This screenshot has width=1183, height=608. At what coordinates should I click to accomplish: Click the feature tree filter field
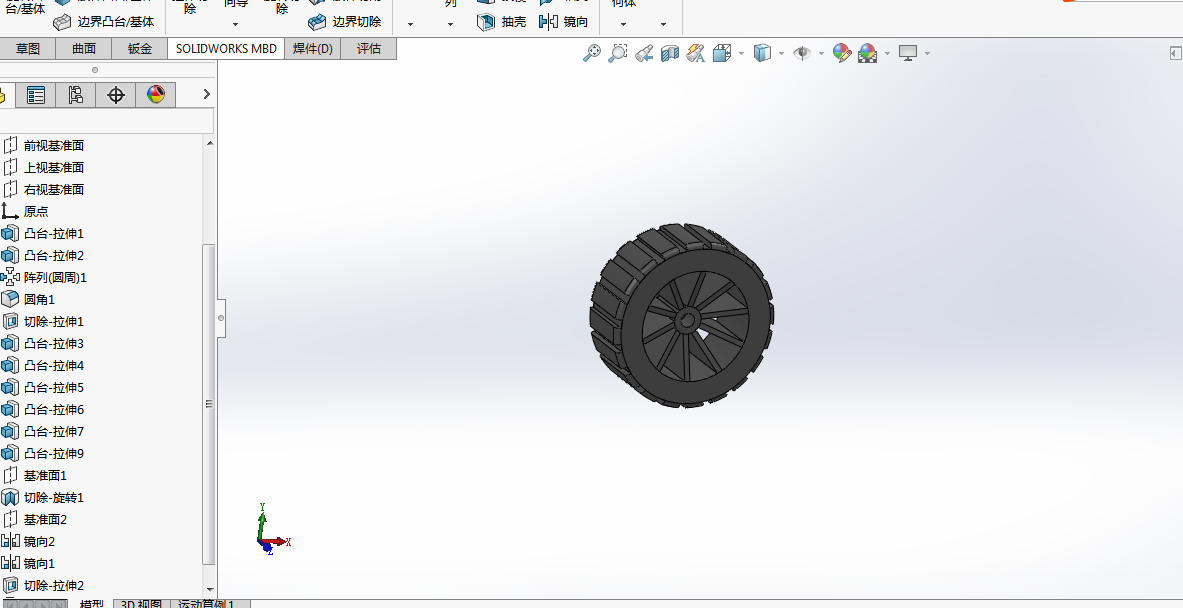(106, 121)
